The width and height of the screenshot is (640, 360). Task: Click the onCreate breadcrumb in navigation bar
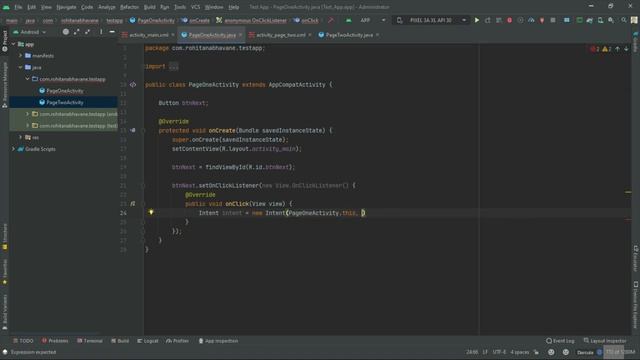pos(195,20)
